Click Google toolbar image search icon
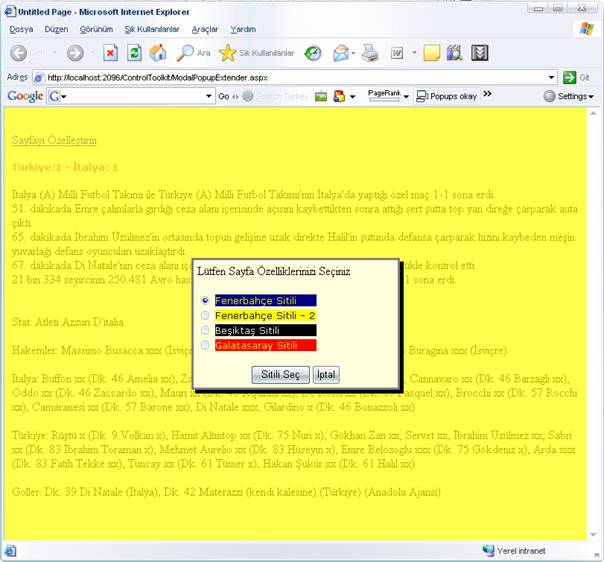604x562 pixels. click(x=320, y=96)
